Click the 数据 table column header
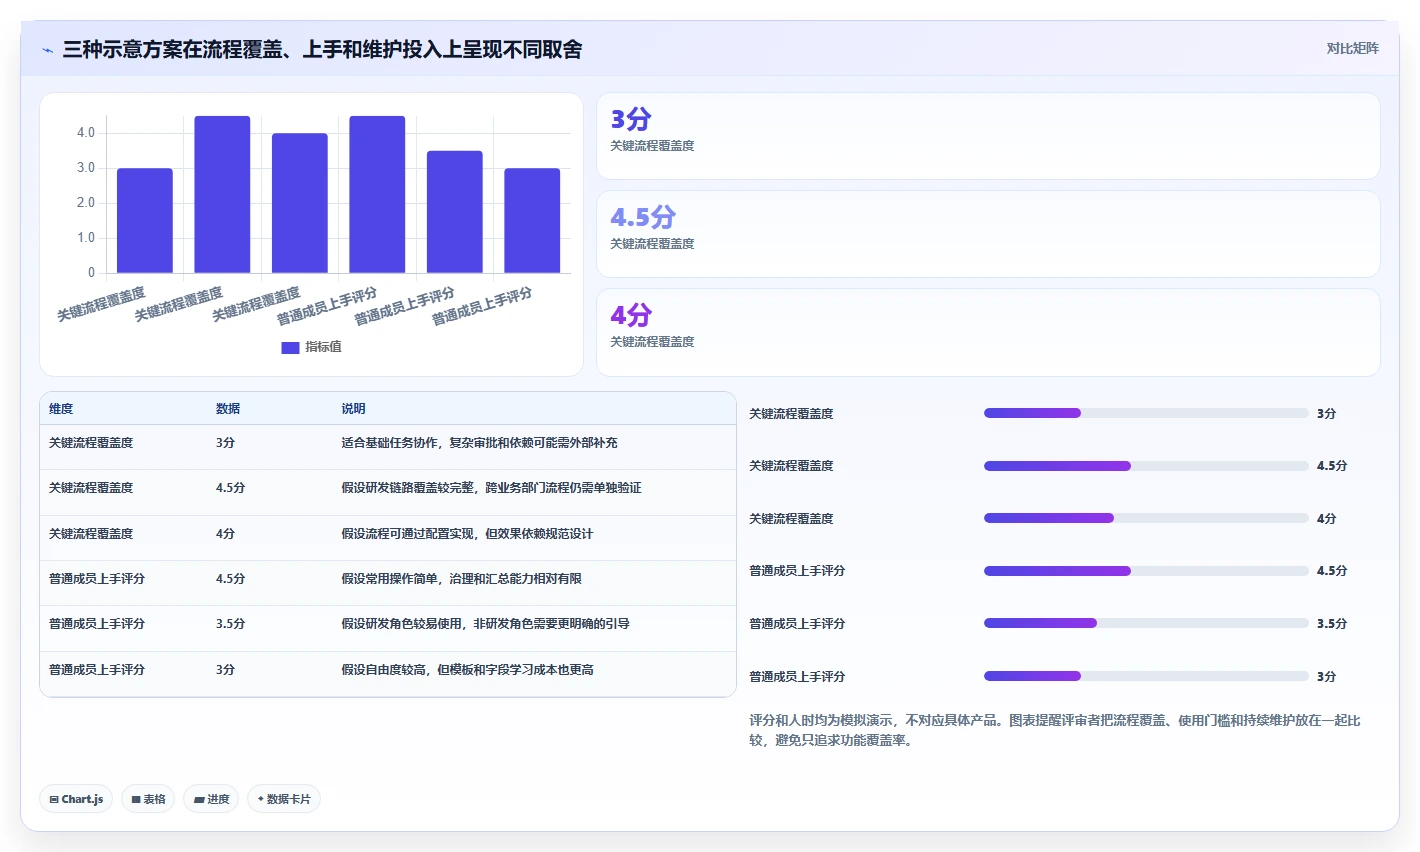 pos(228,408)
